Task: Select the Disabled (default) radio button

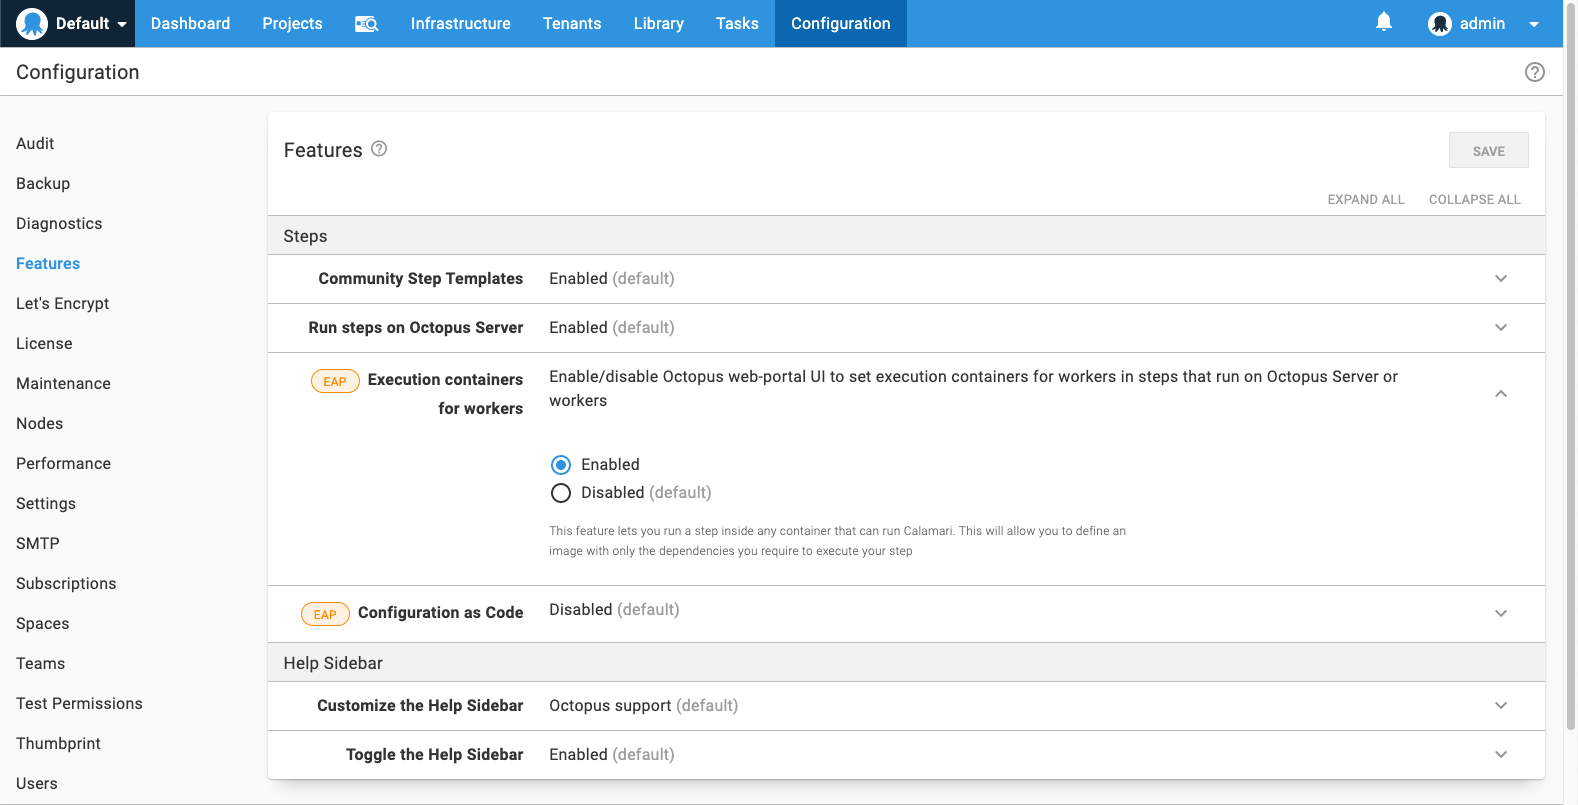Action: coord(561,493)
